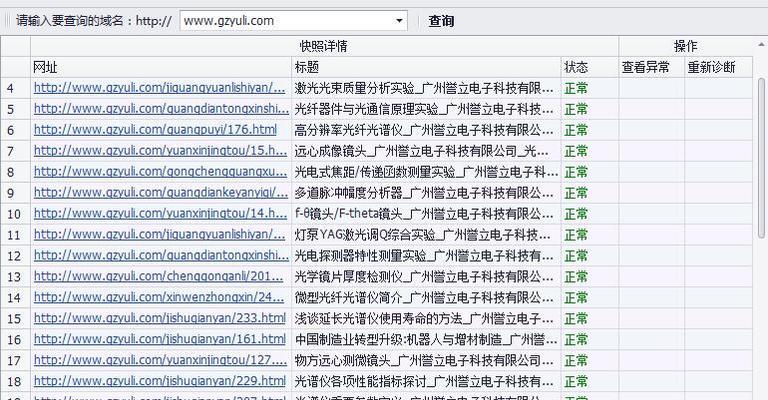Open the guangpuyi/176.html link
The image size is (768, 400).
click(155, 130)
